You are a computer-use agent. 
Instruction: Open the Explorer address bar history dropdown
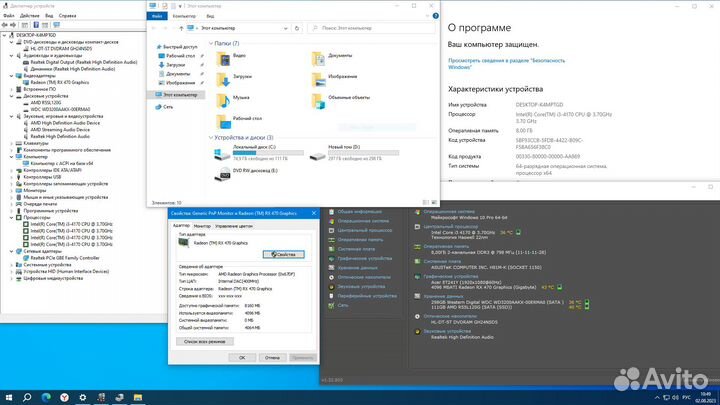pyautogui.click(x=285, y=28)
